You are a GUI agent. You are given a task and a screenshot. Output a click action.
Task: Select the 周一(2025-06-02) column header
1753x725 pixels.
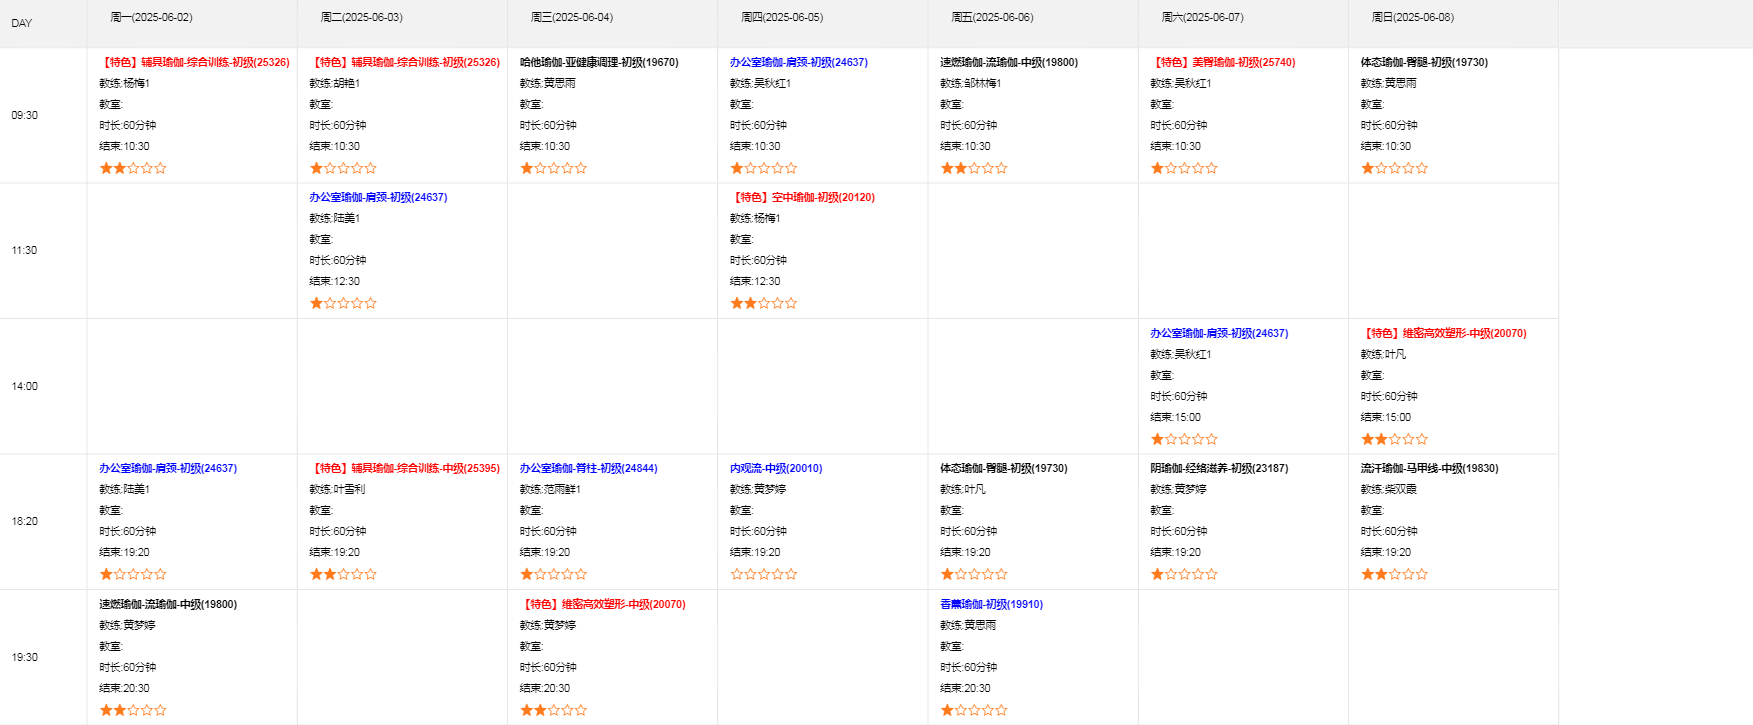pos(151,17)
